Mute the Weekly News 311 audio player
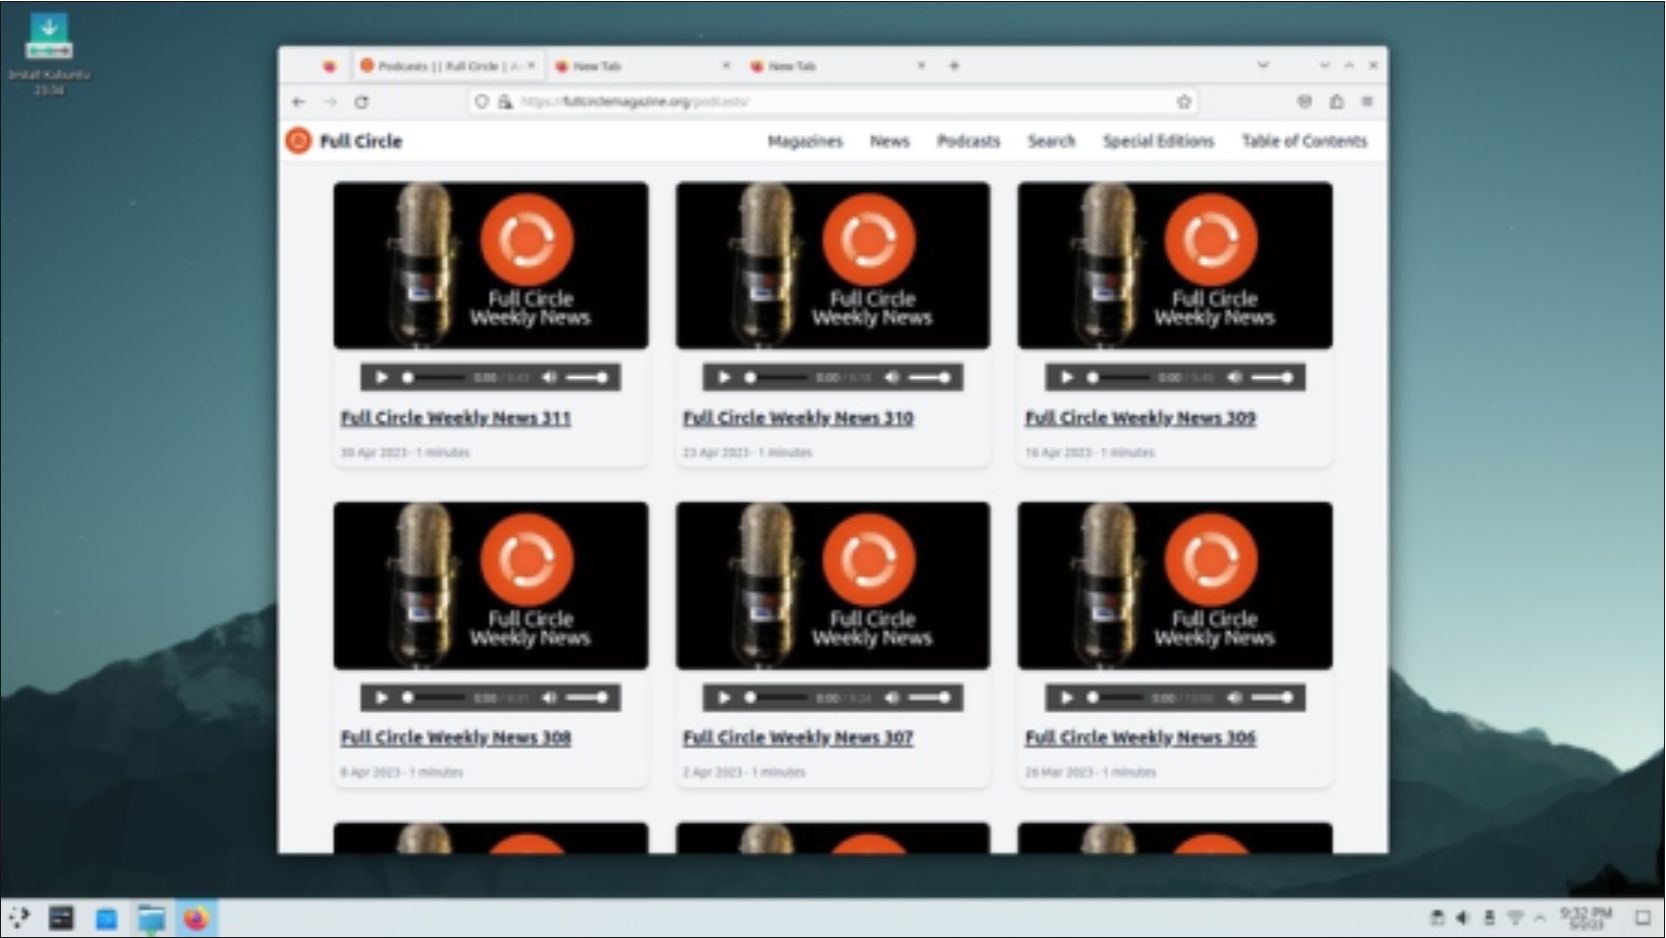The width and height of the screenshot is (1666, 938). (x=549, y=377)
